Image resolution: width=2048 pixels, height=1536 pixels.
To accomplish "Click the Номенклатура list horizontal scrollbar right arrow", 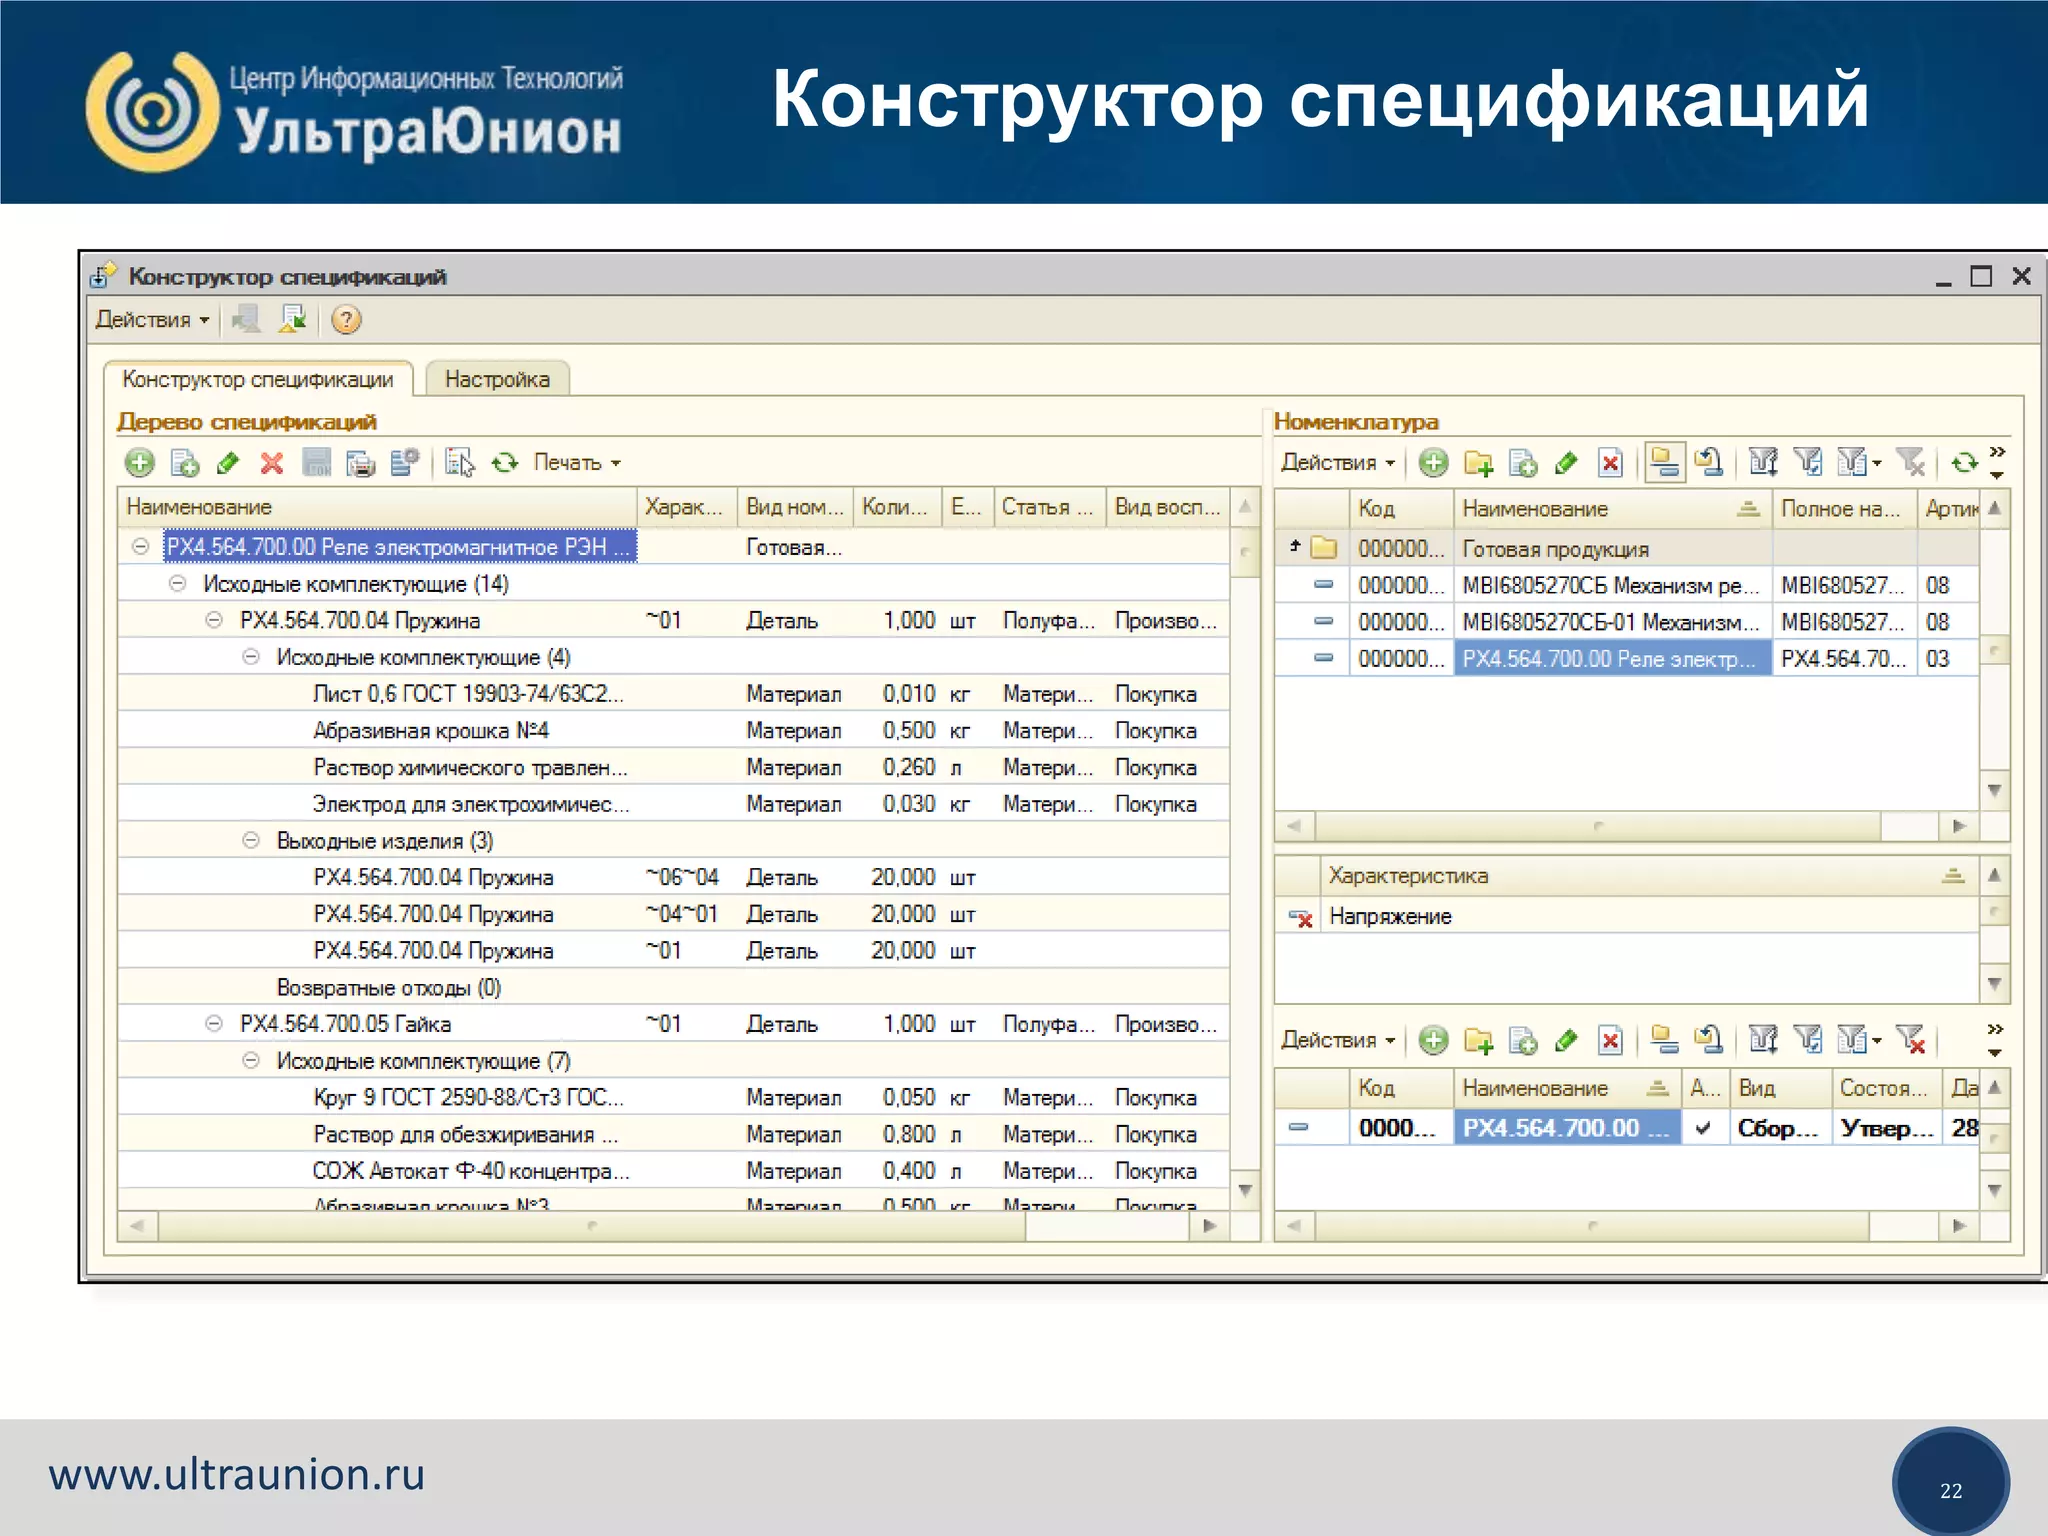I will [x=1959, y=827].
